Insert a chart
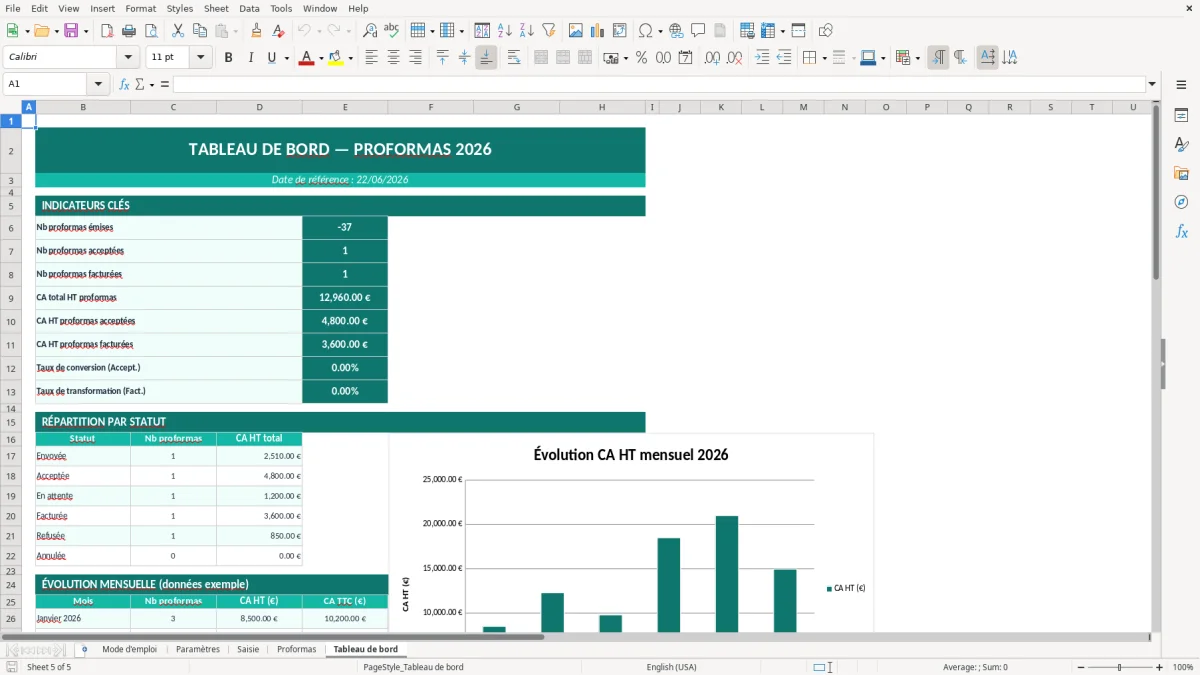 [598, 31]
